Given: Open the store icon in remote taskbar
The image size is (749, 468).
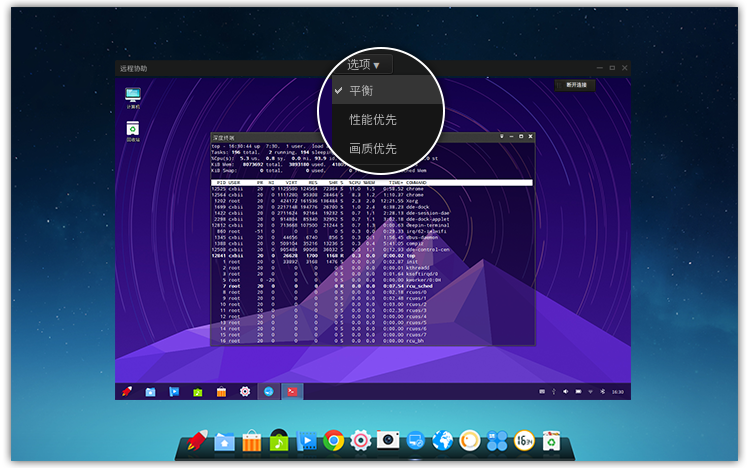Looking at the screenshot, I should click(221, 392).
